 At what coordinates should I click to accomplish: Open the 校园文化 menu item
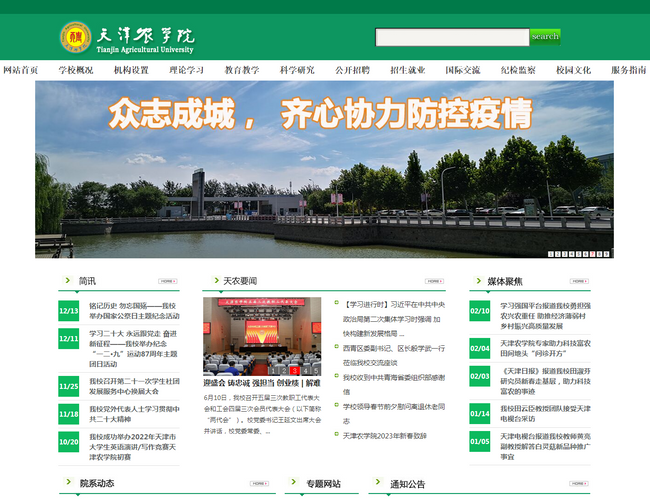coord(573,70)
